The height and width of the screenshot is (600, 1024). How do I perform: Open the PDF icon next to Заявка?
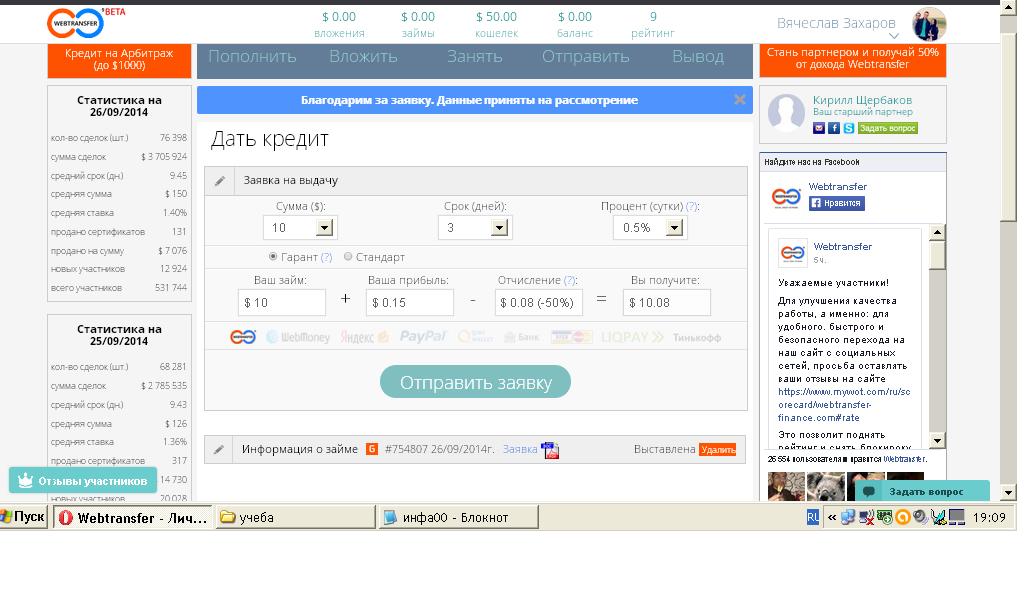[550, 450]
